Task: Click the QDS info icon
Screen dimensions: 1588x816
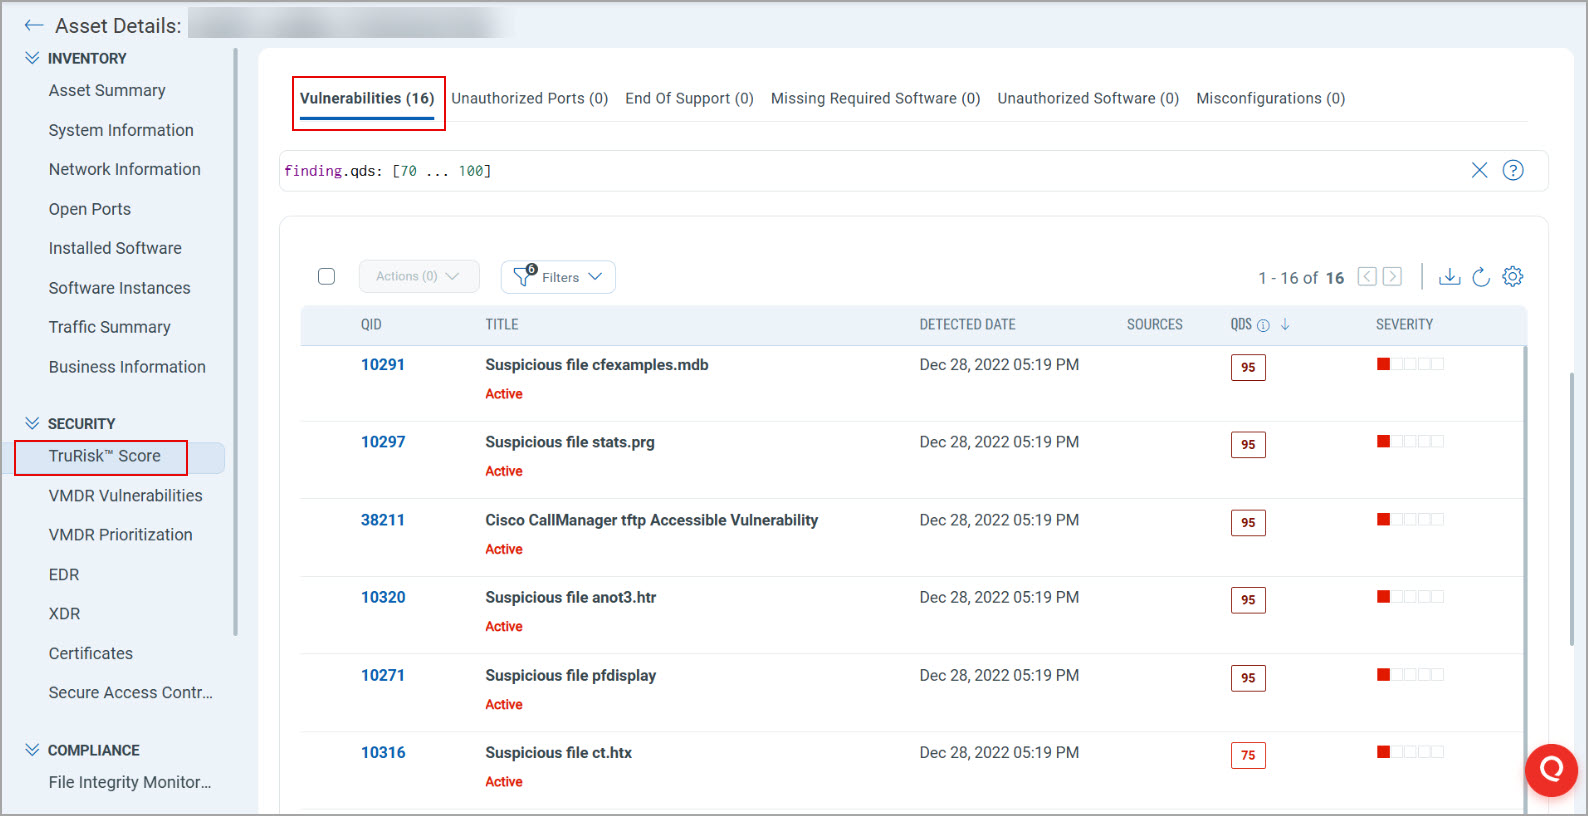Action: click(1263, 325)
